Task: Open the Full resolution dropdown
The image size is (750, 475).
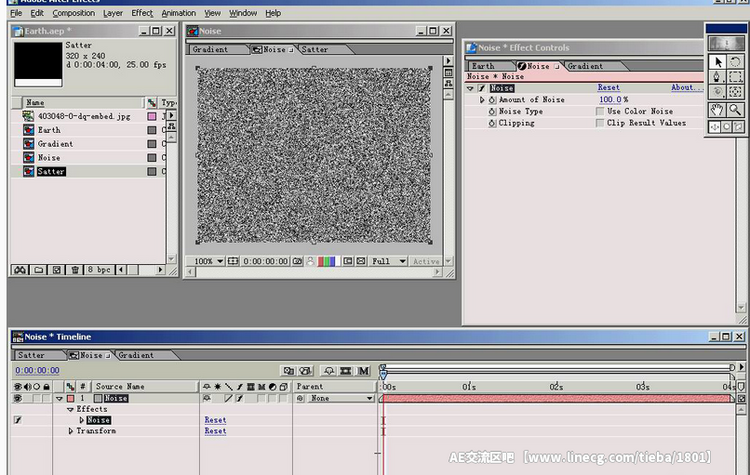Action: click(x=389, y=261)
